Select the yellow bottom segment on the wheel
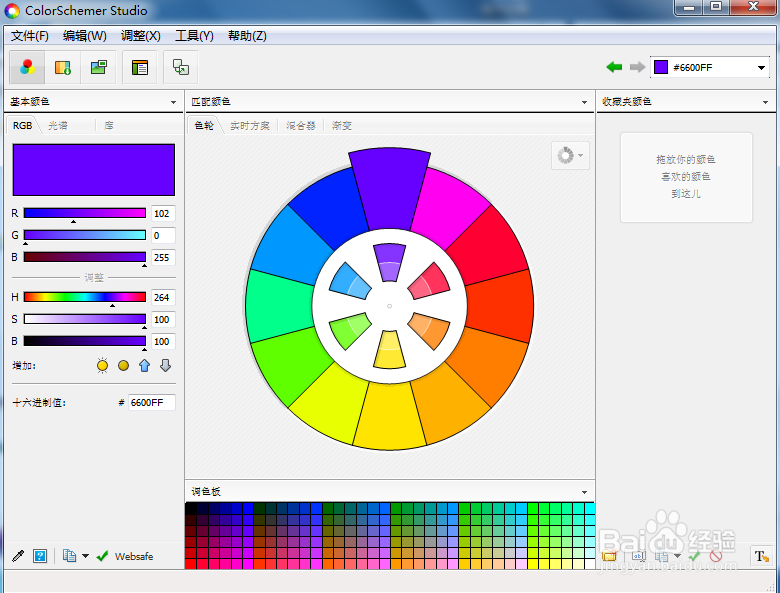This screenshot has height=593, width=780. point(390,417)
